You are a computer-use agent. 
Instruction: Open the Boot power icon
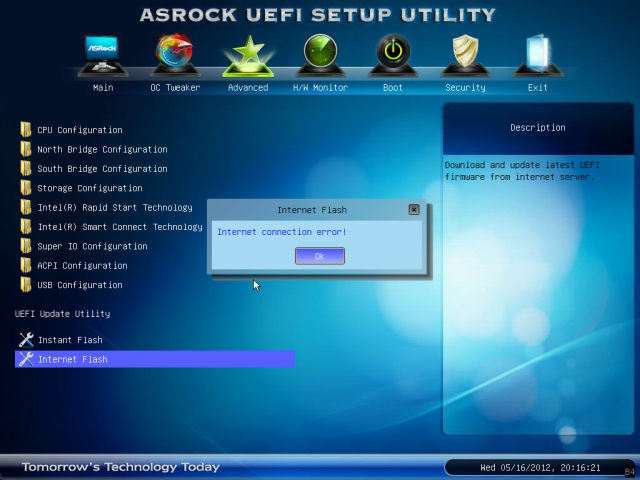click(x=393, y=56)
